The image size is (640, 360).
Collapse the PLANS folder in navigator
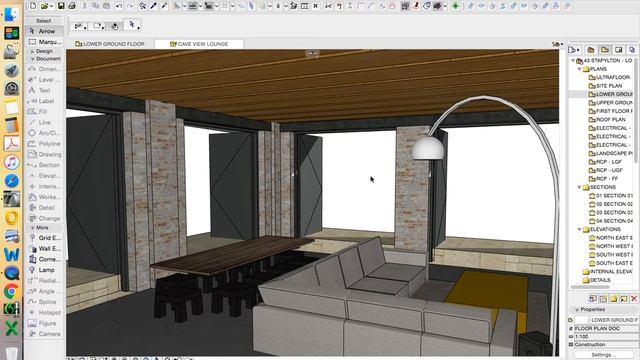(x=579, y=69)
